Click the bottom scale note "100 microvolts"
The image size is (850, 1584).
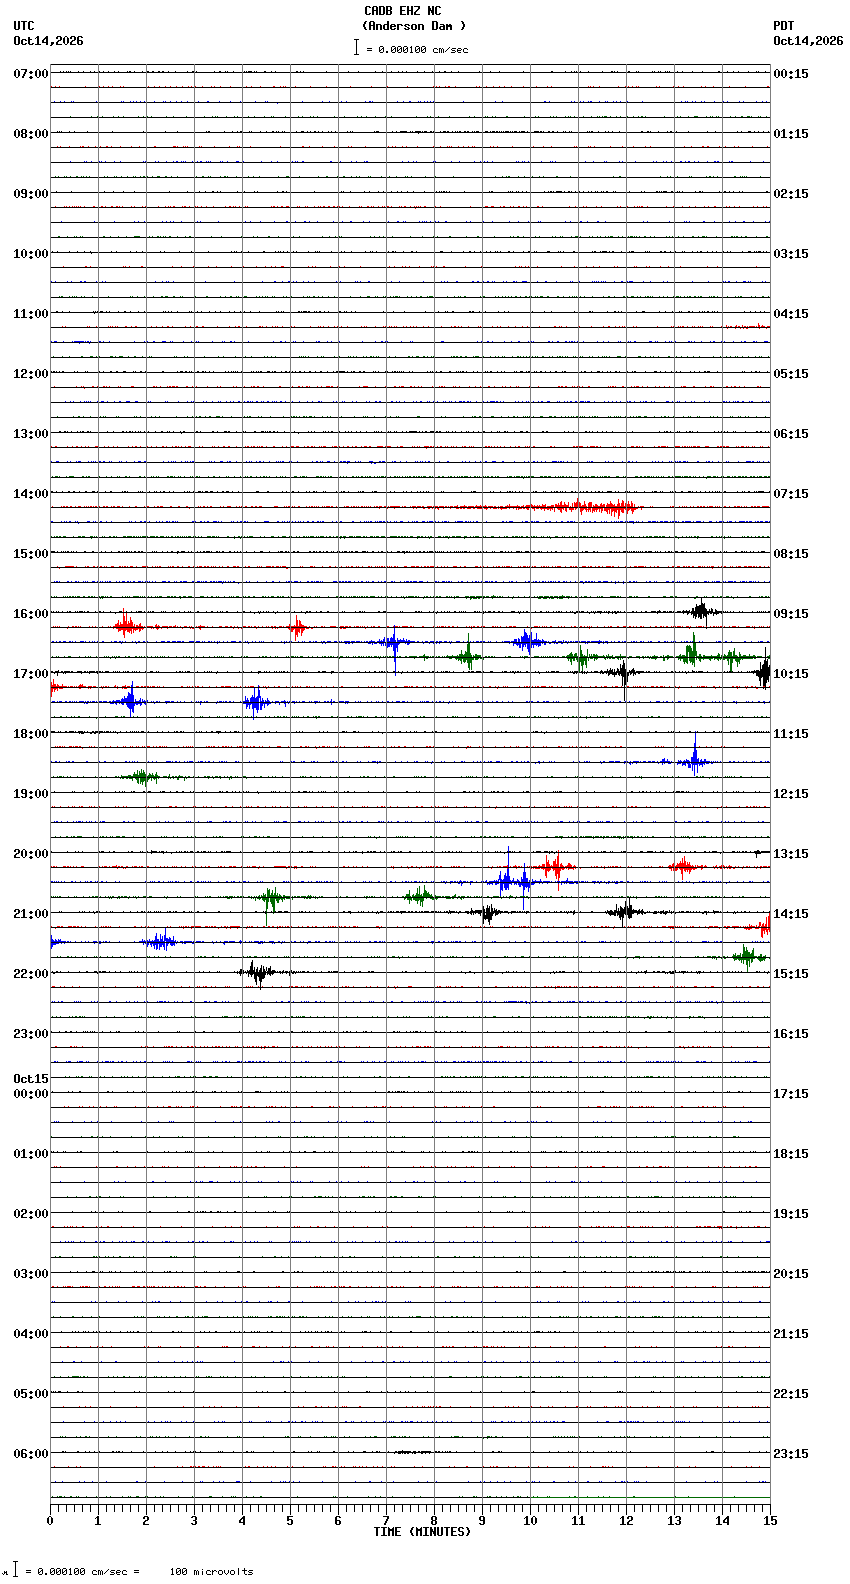click(x=211, y=1572)
